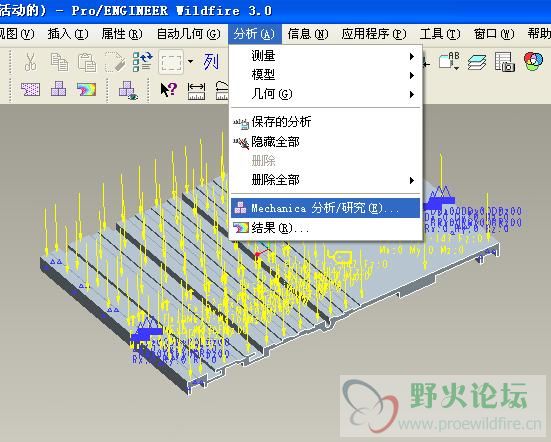Click the icon beside 隐藏全部
The width and height of the screenshot is (551, 442).
(241, 143)
